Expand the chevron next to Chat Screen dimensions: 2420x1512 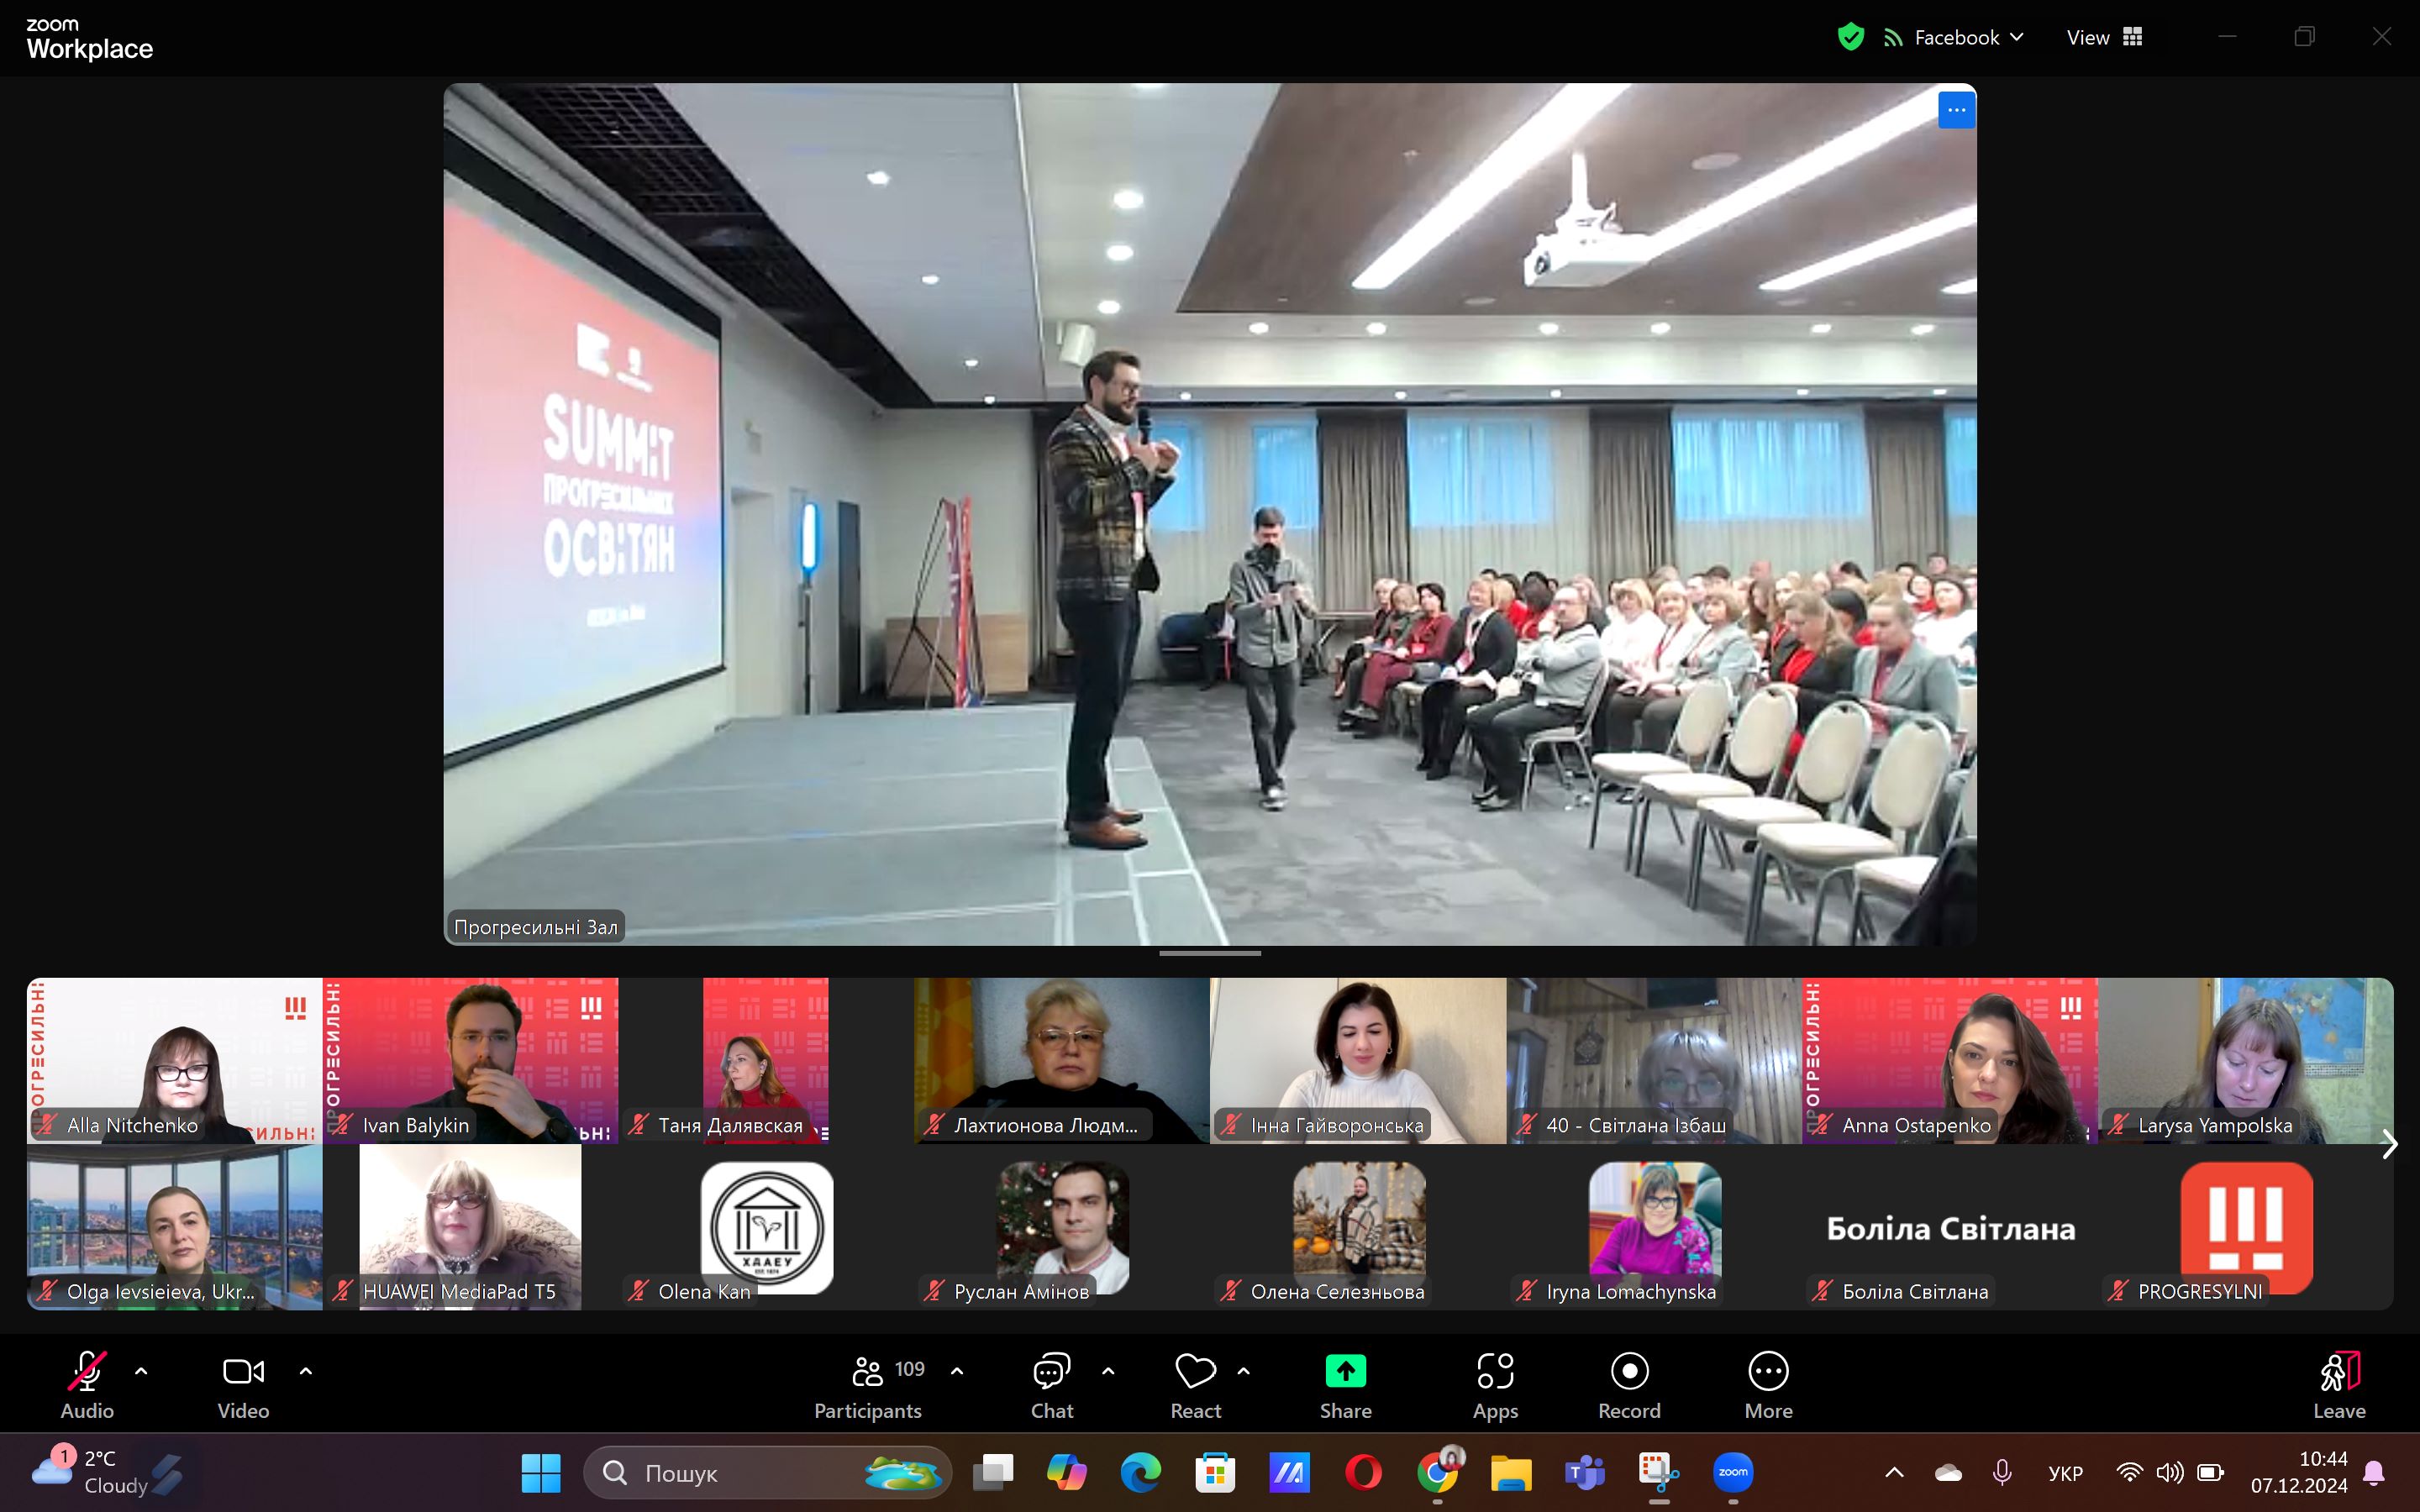pyautogui.click(x=1108, y=1371)
